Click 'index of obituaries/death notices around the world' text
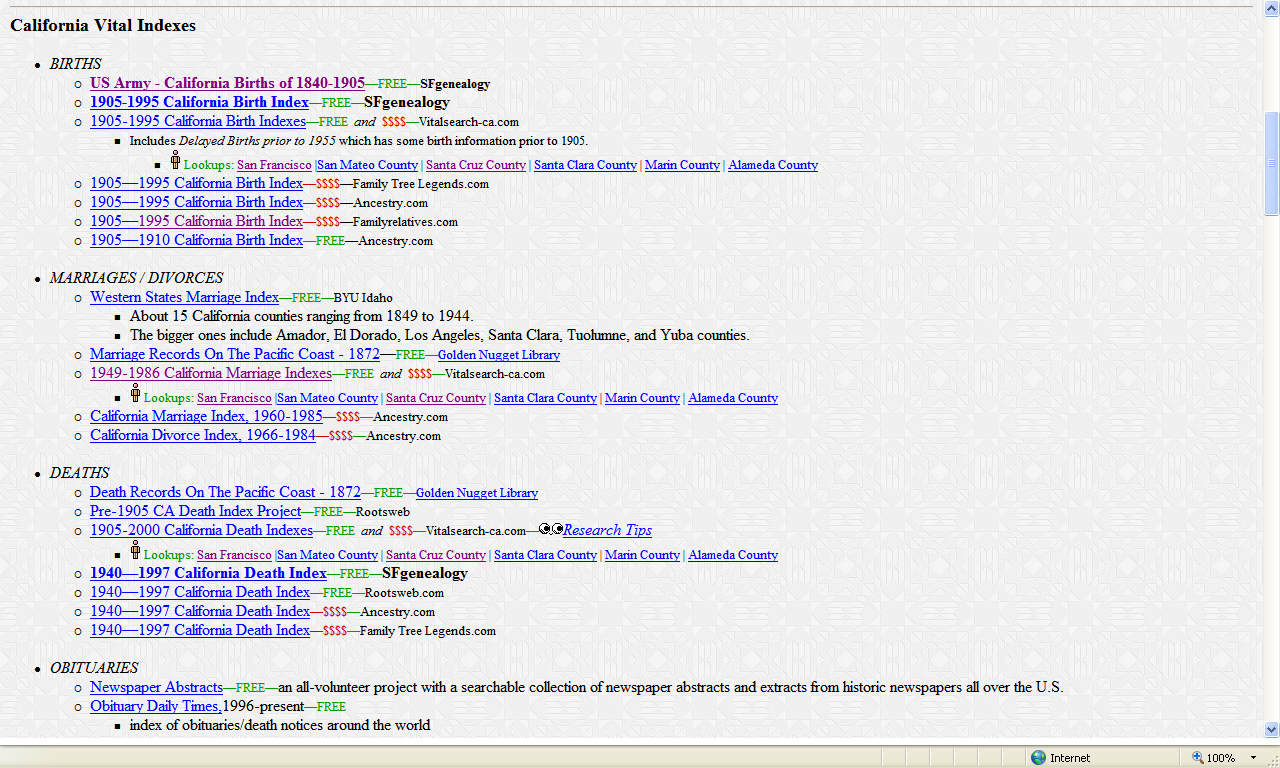Screen dimensions: 1280x768 click(x=280, y=725)
